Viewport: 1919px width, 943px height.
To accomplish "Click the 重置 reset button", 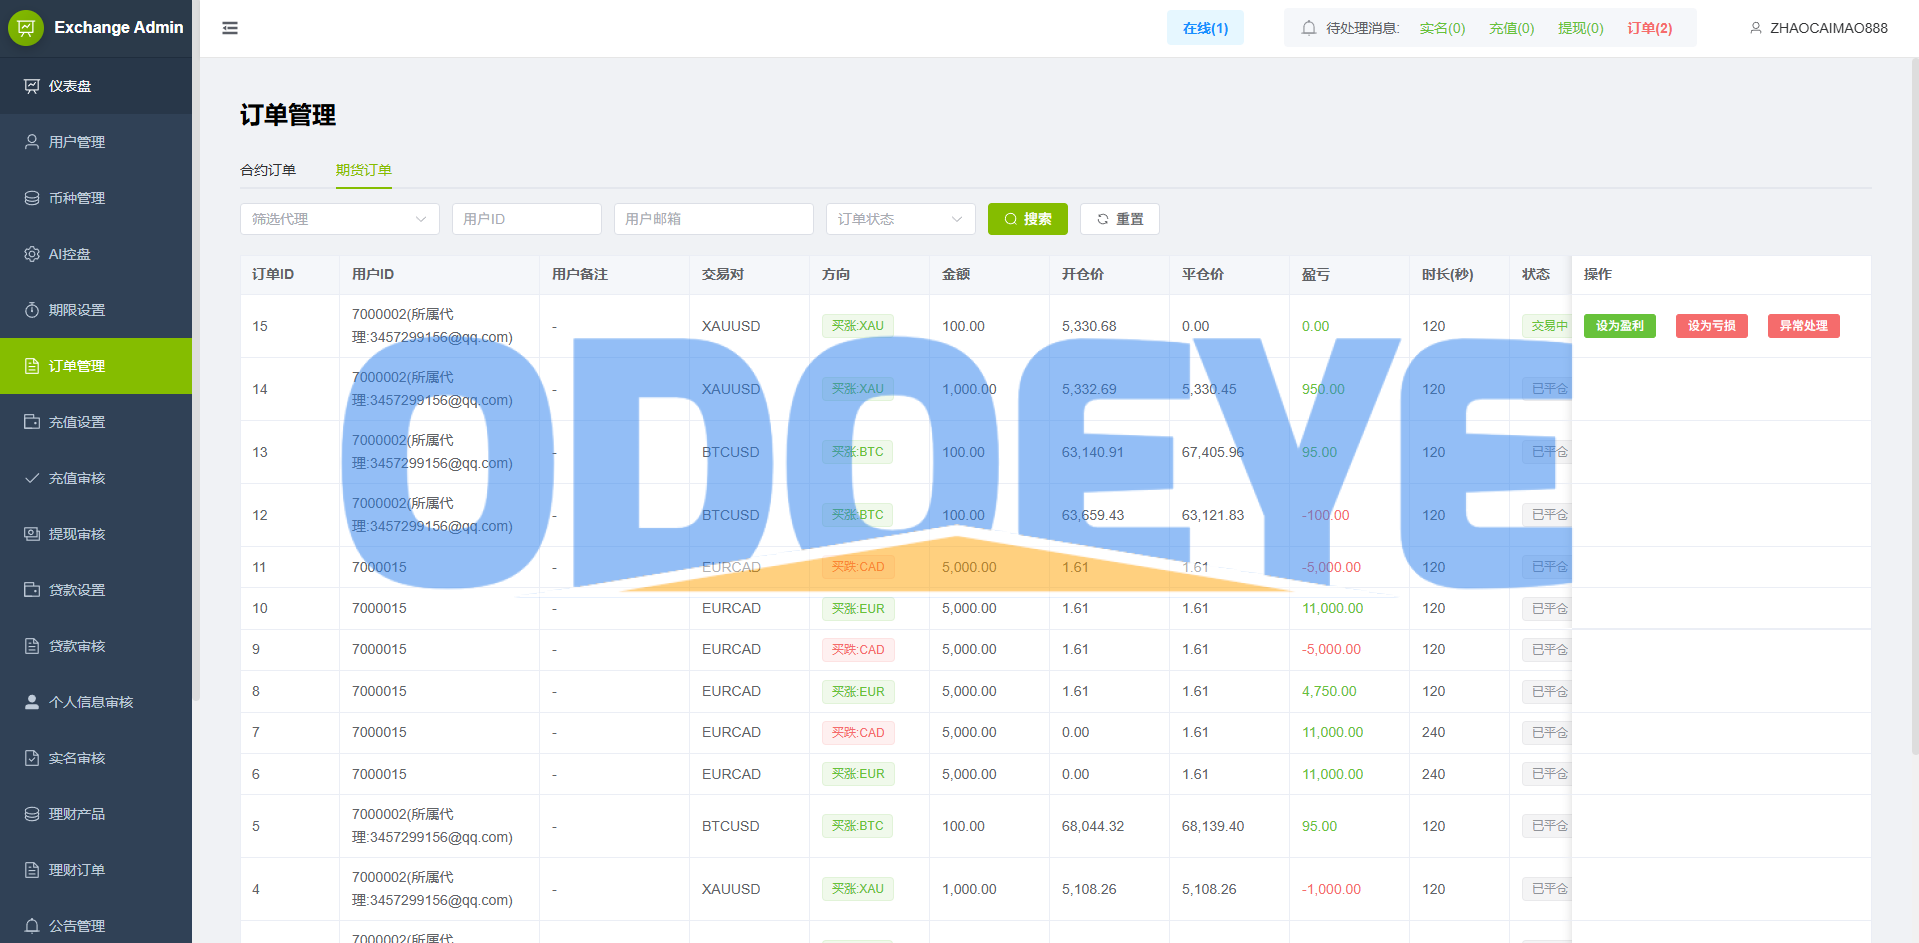I will [1119, 219].
